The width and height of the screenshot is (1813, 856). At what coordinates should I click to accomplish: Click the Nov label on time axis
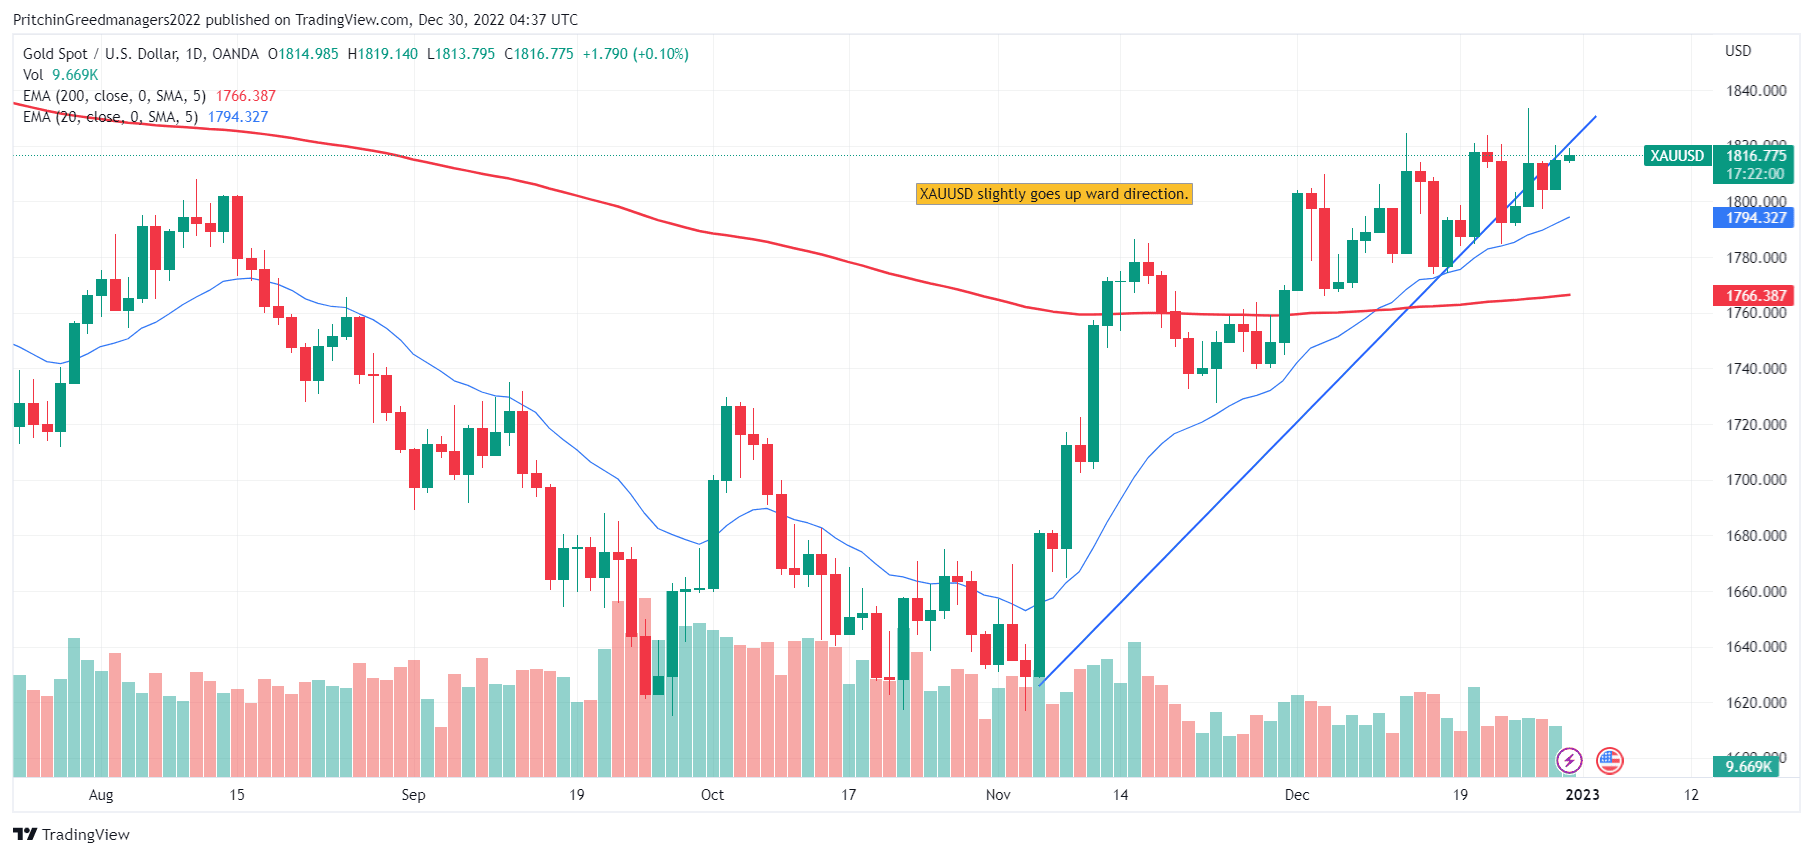[x=998, y=795]
